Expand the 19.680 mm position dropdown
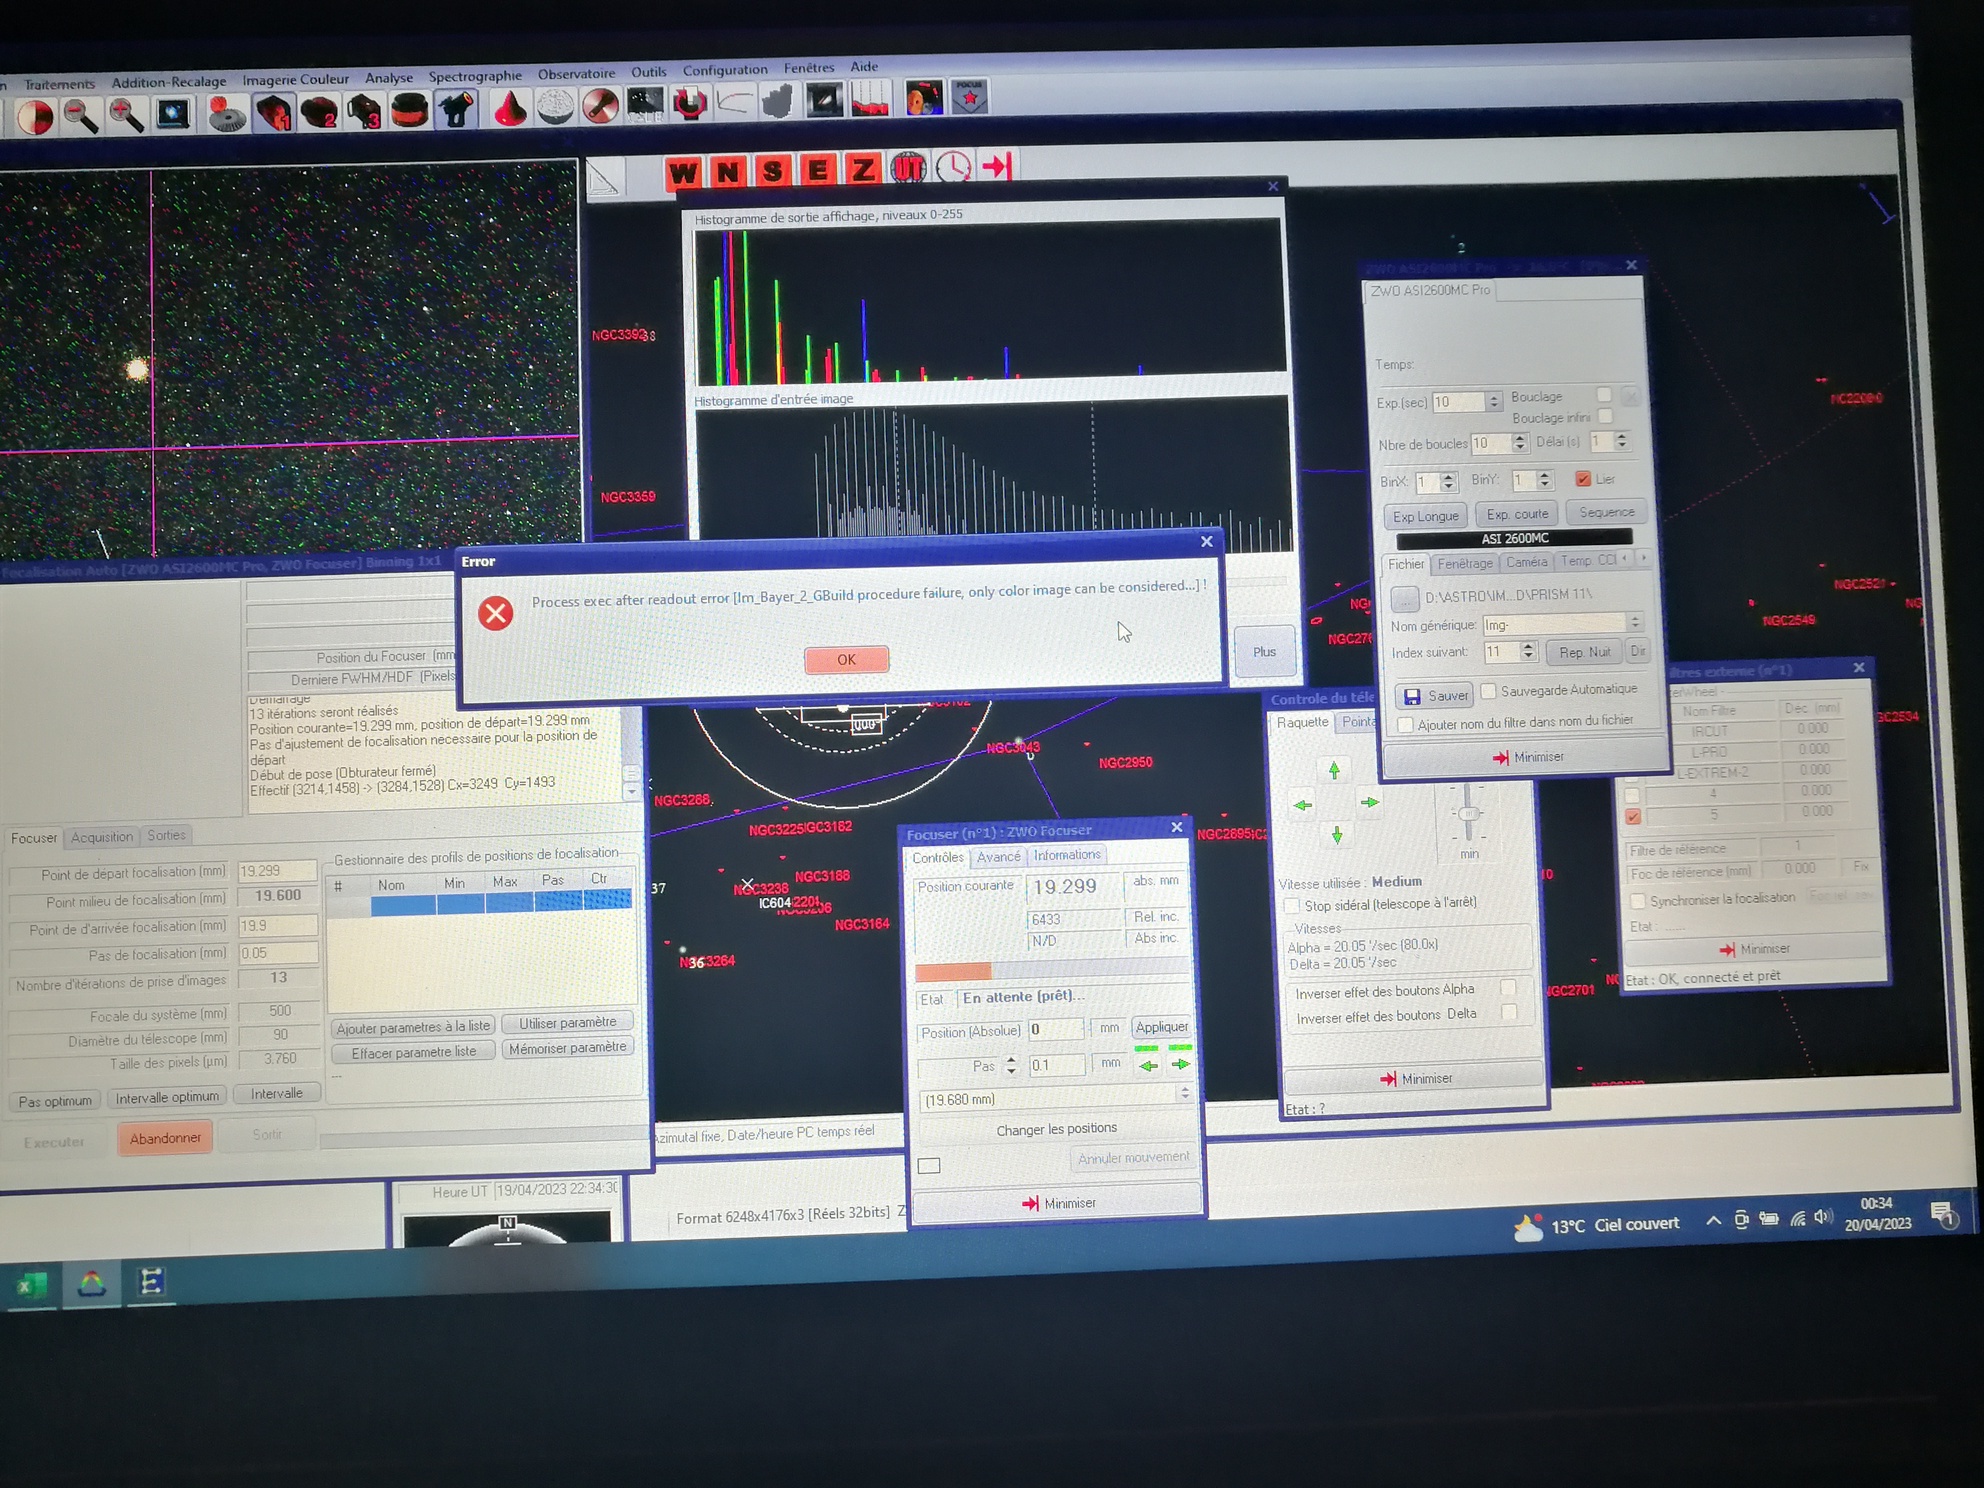 point(1185,1095)
